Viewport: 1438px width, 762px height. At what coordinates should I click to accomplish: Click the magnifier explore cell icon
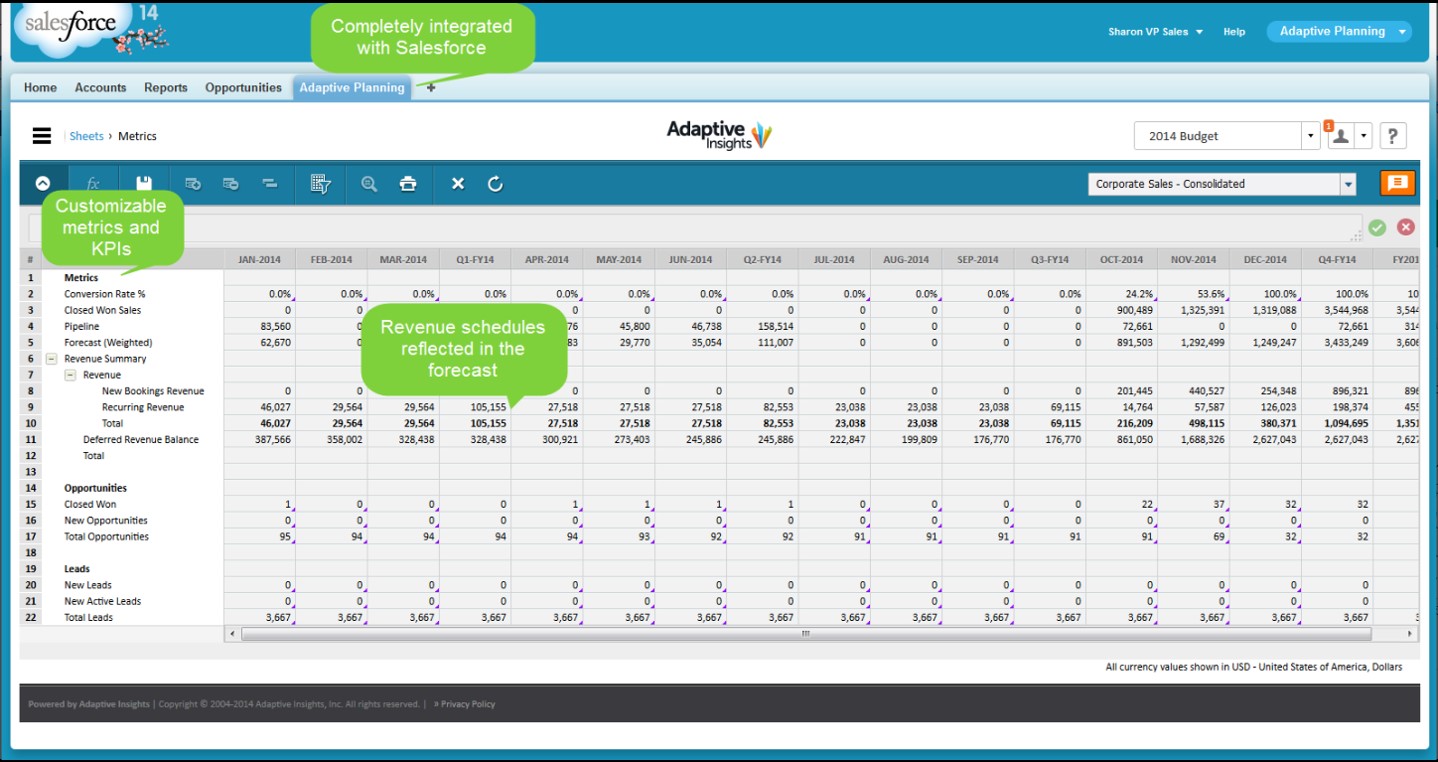[369, 184]
